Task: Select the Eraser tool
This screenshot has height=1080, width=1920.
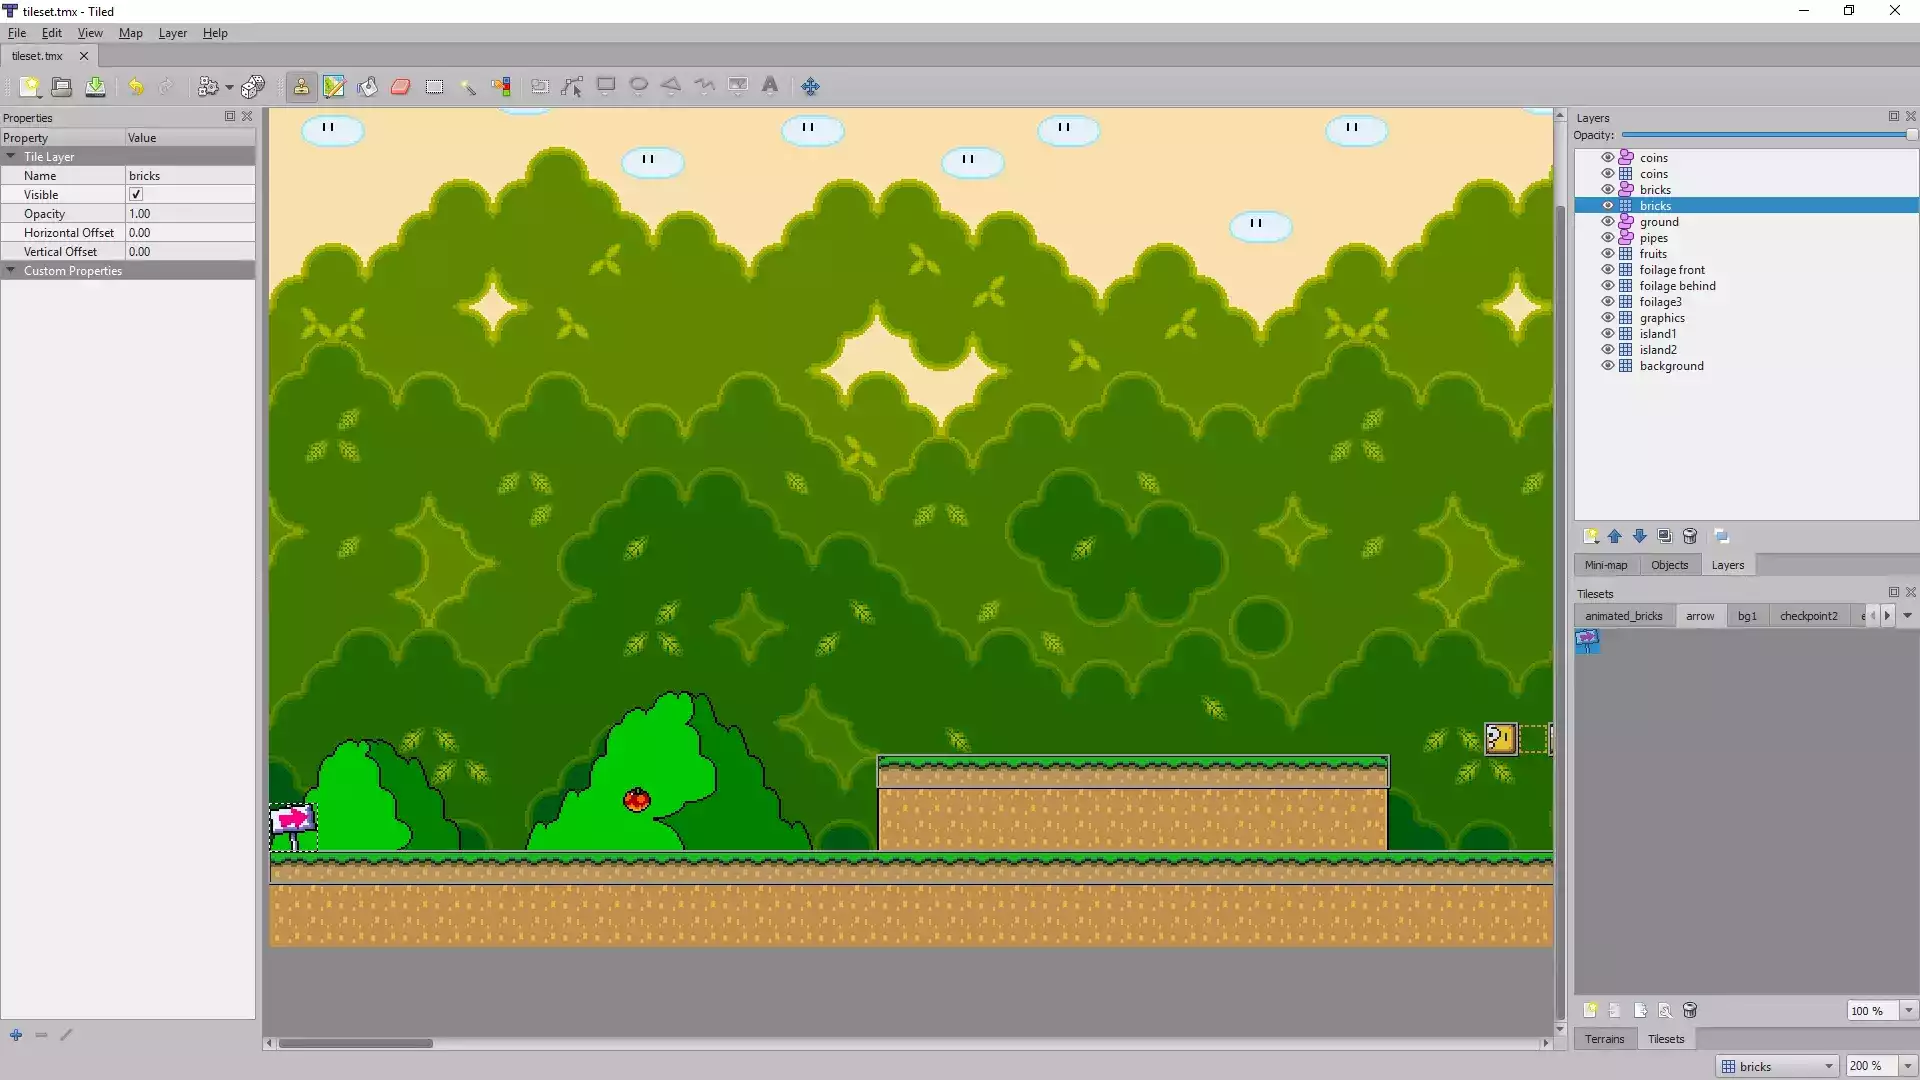Action: pos(401,87)
